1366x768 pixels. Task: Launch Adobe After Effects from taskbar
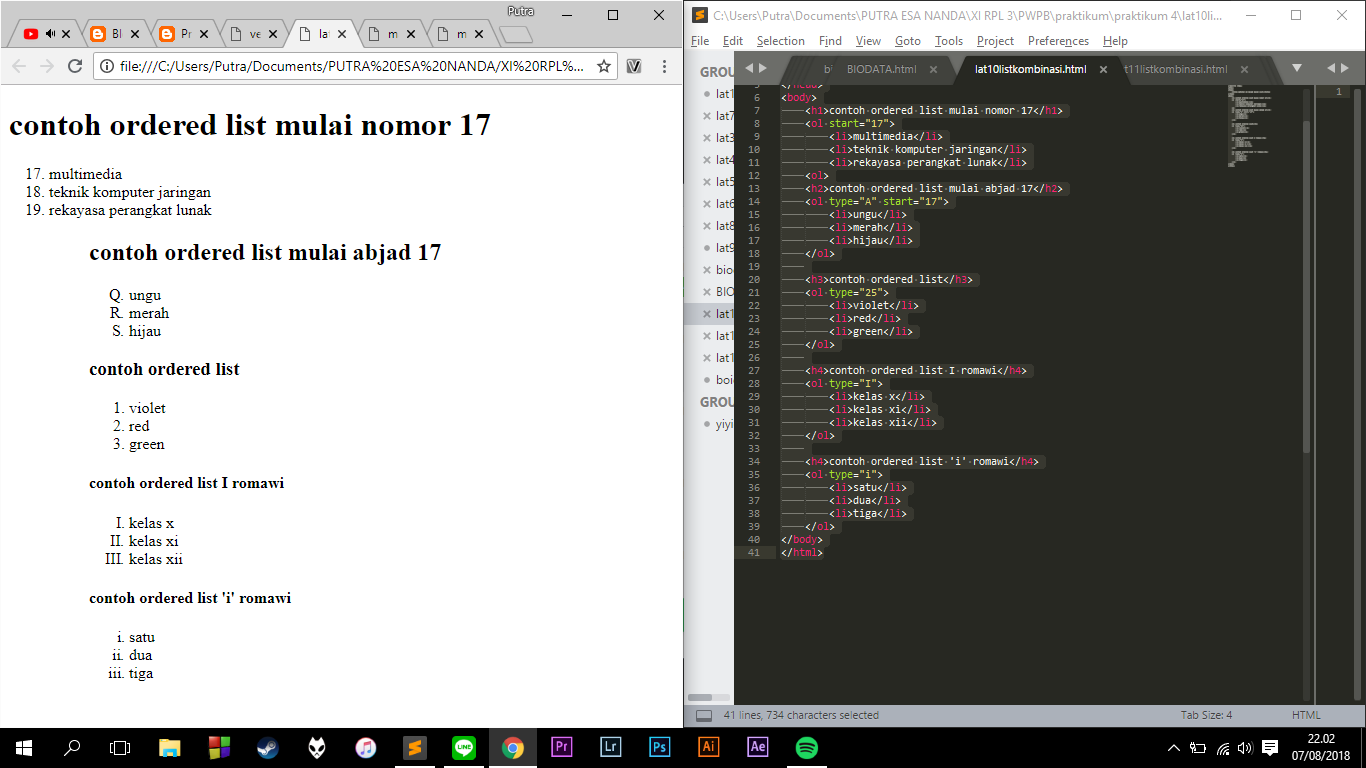(x=758, y=747)
